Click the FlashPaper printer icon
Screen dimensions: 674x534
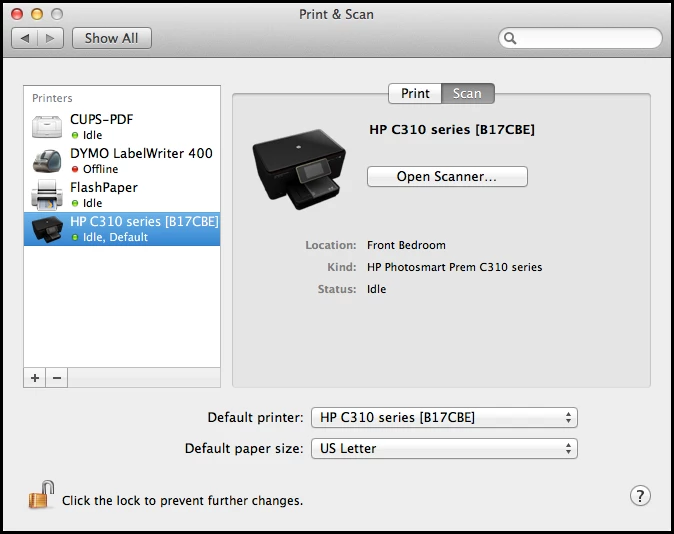pyautogui.click(x=47, y=195)
